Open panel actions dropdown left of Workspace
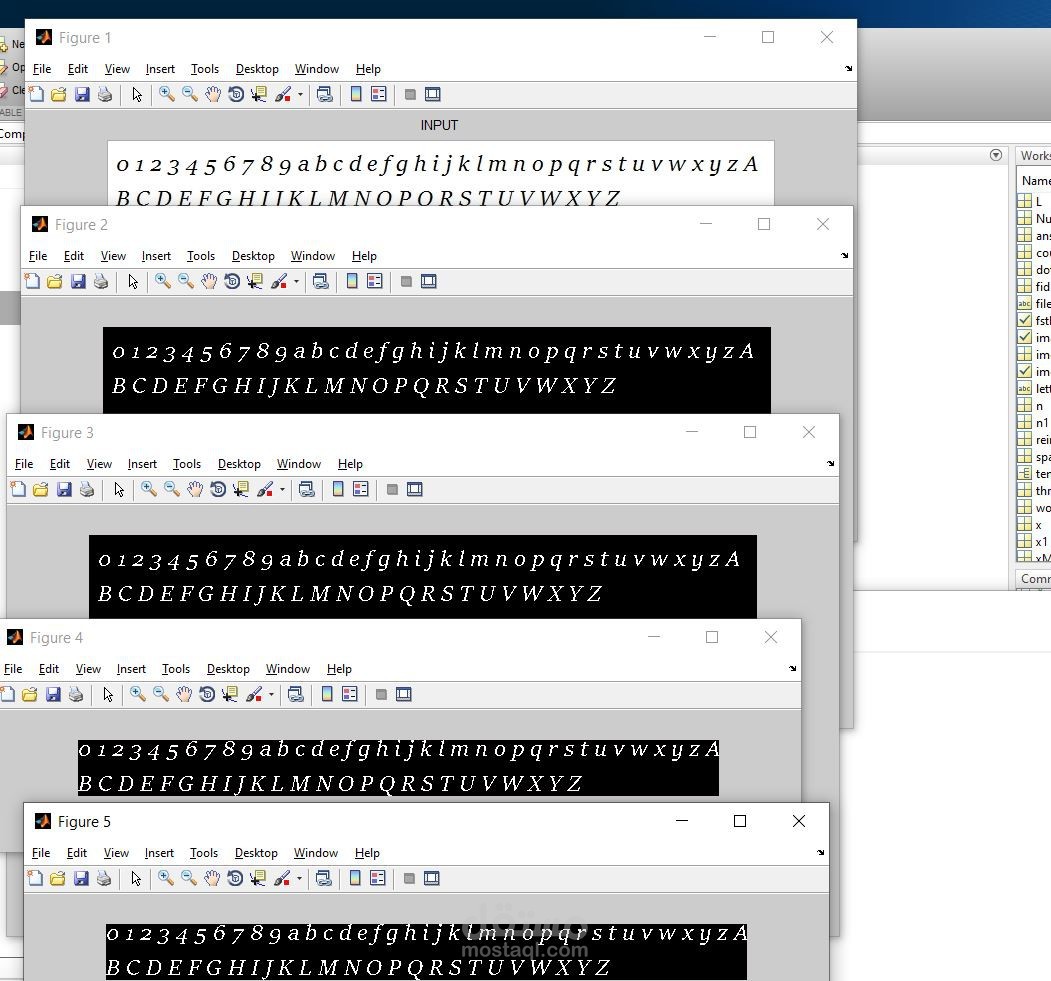The image size is (1051, 981). (x=995, y=155)
